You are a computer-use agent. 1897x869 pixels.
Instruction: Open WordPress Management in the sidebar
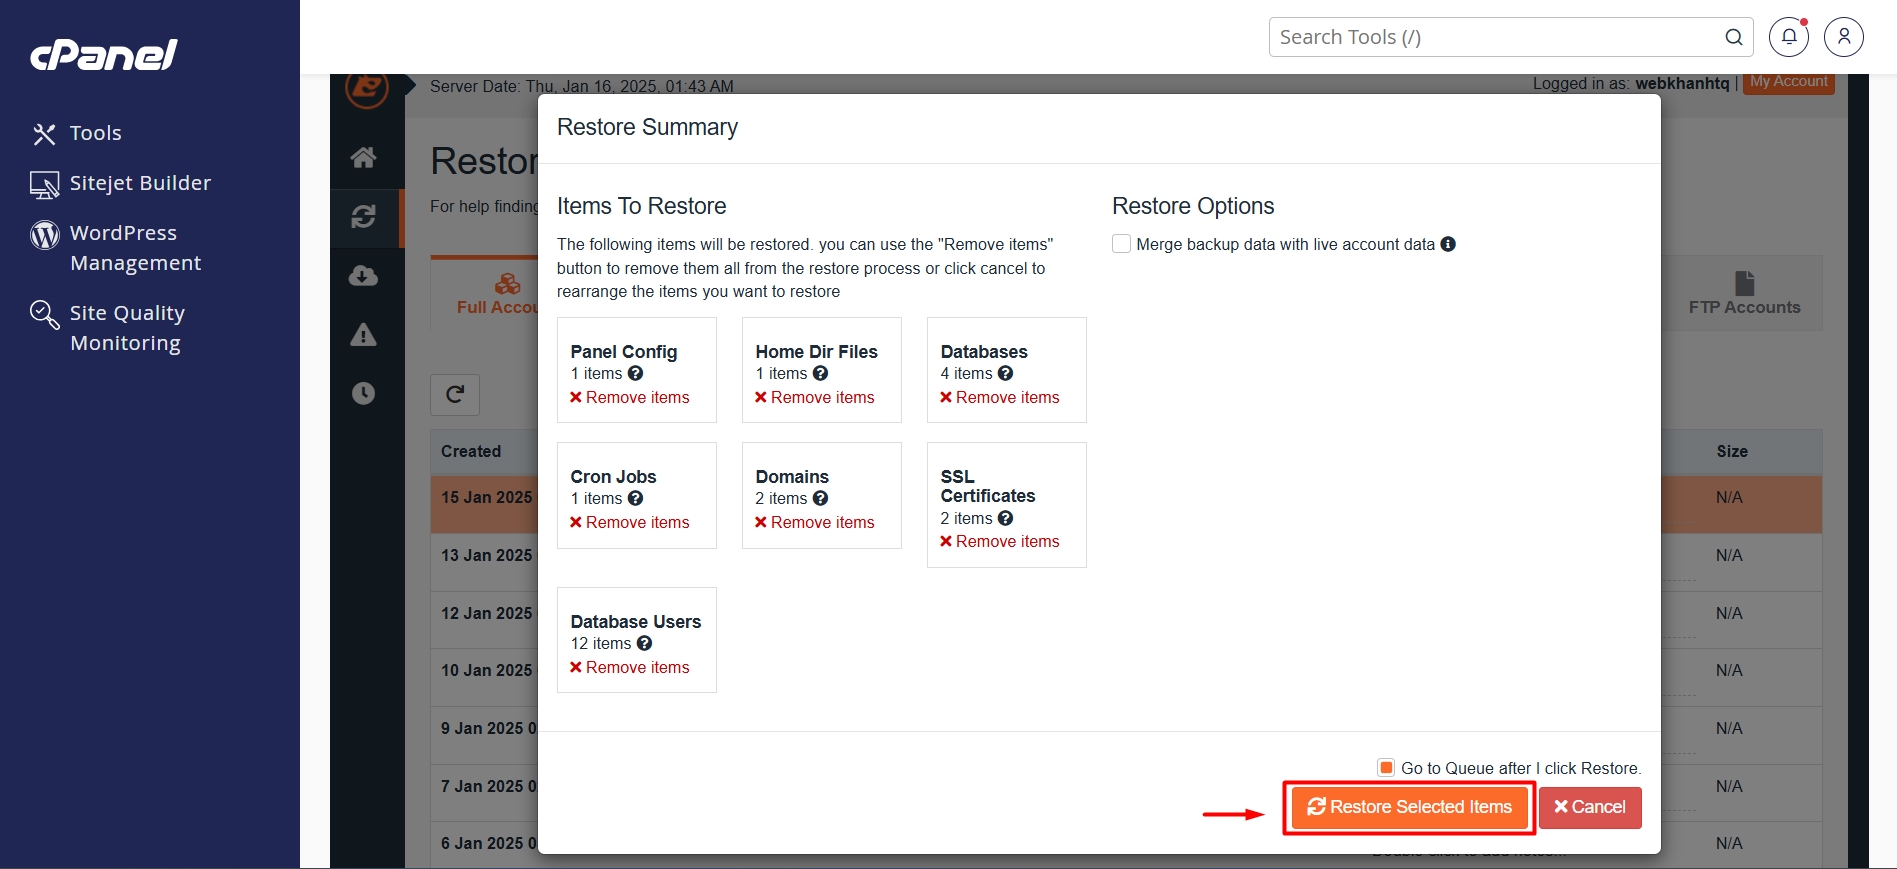[135, 248]
